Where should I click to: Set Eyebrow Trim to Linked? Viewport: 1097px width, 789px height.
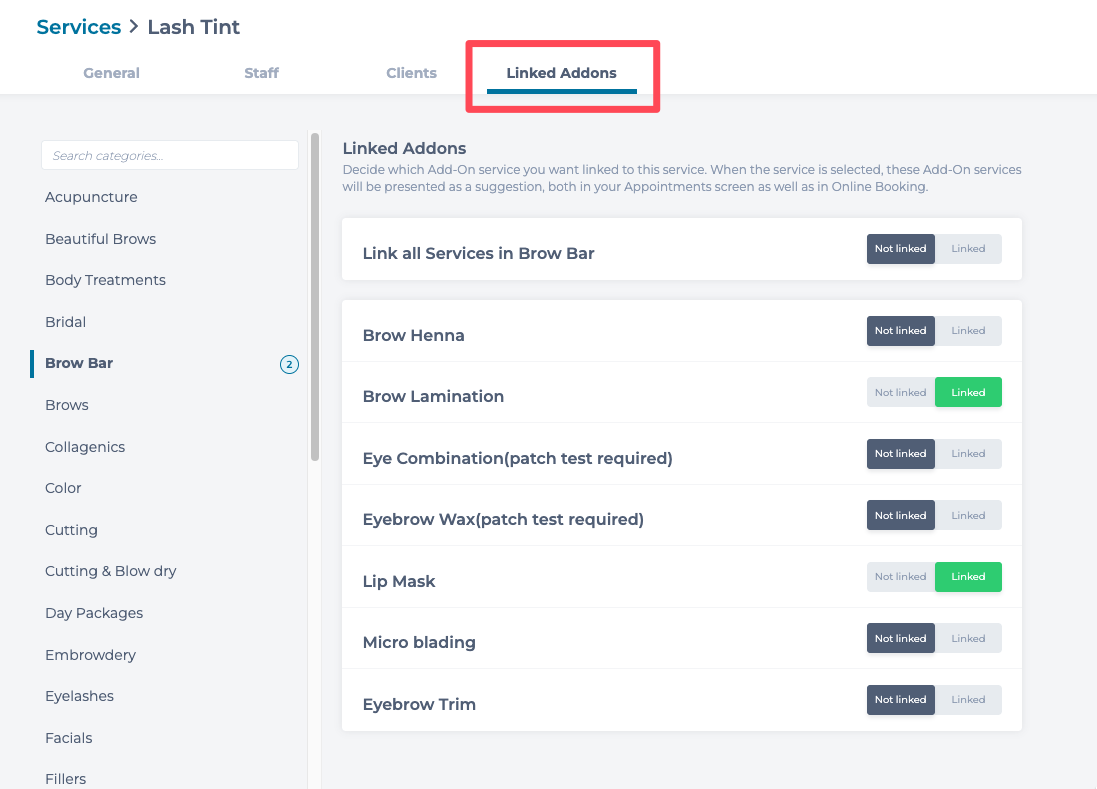pos(967,700)
